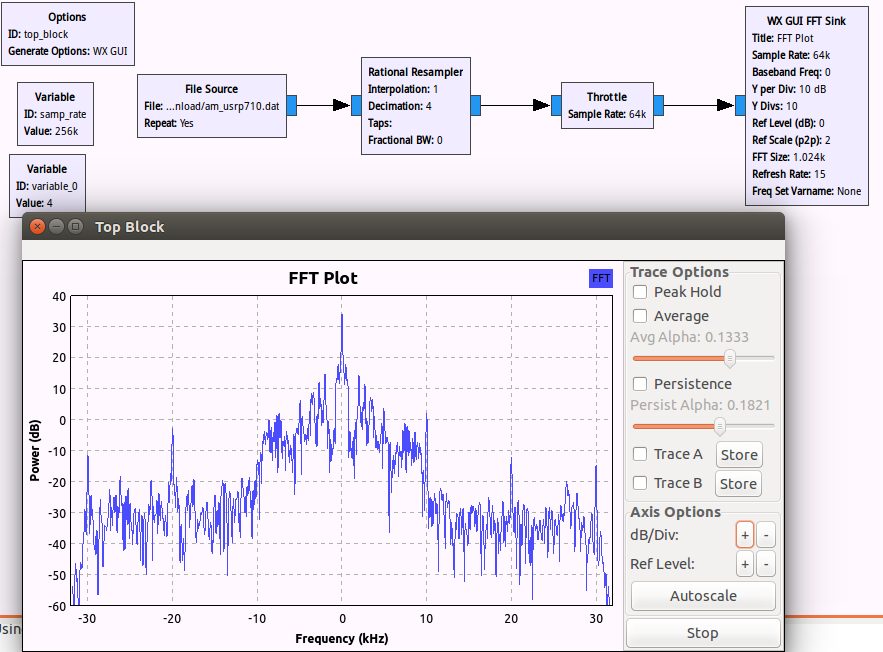Store the current trace to Trace A
This screenshot has height=652, width=883.
tap(739, 454)
